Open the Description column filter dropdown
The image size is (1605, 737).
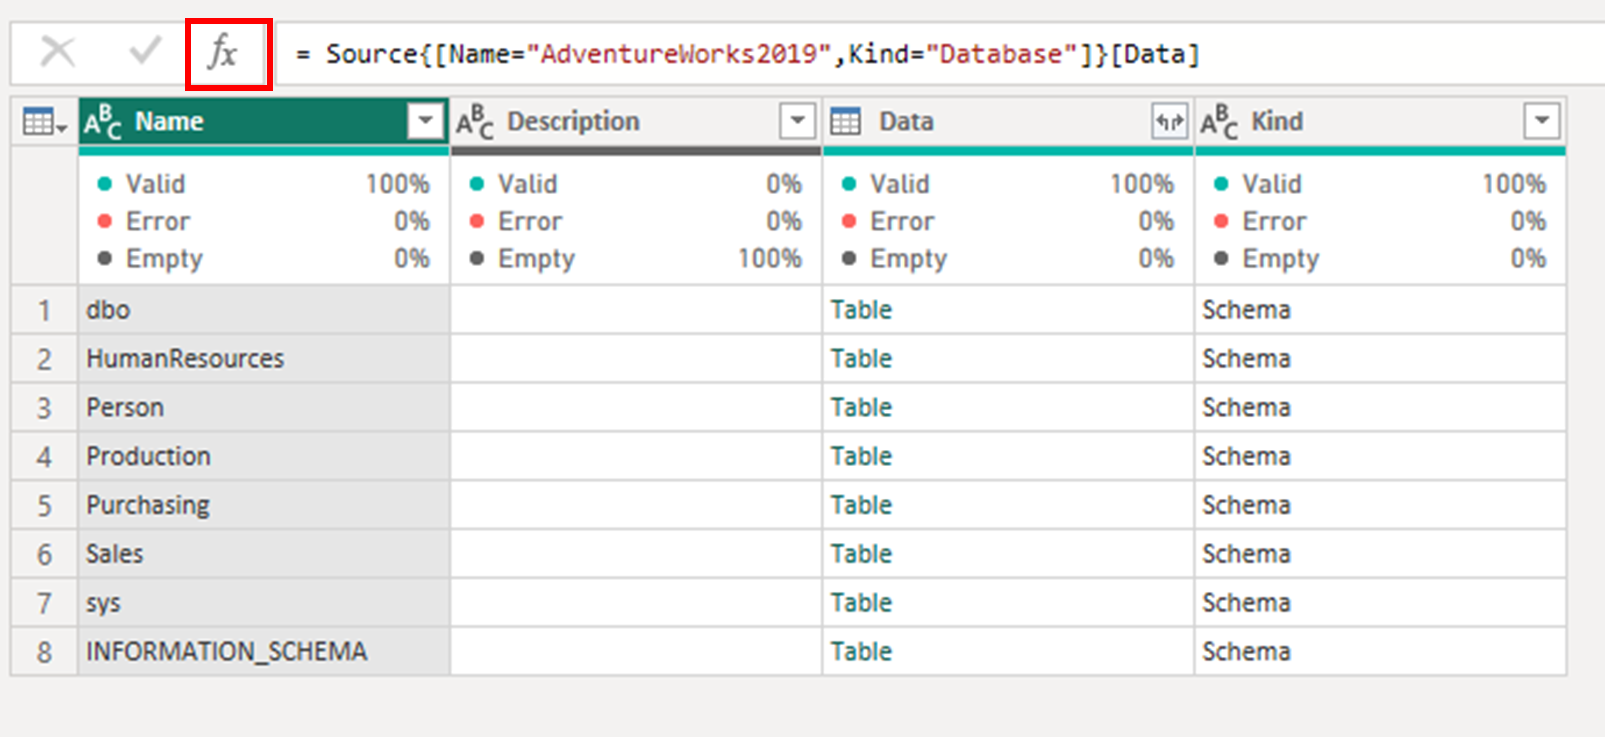797,122
